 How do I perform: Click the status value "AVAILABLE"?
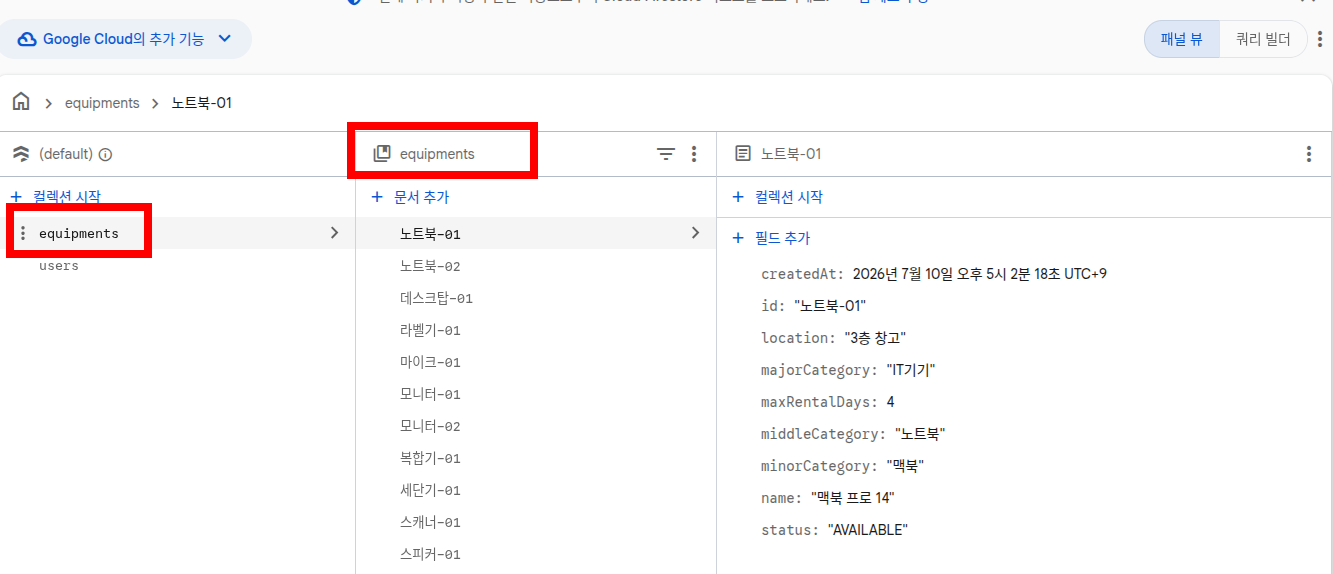(x=867, y=530)
